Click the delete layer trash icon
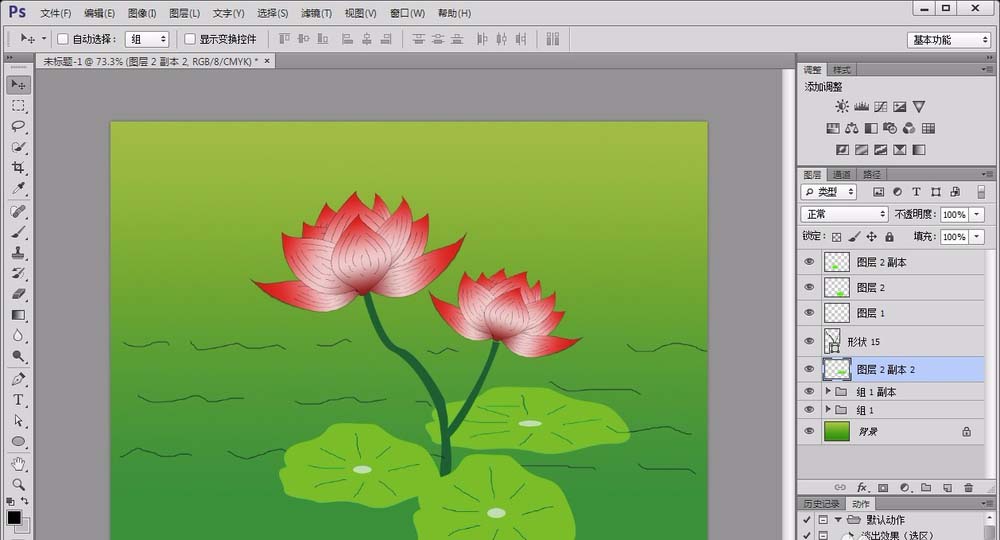 (968, 487)
